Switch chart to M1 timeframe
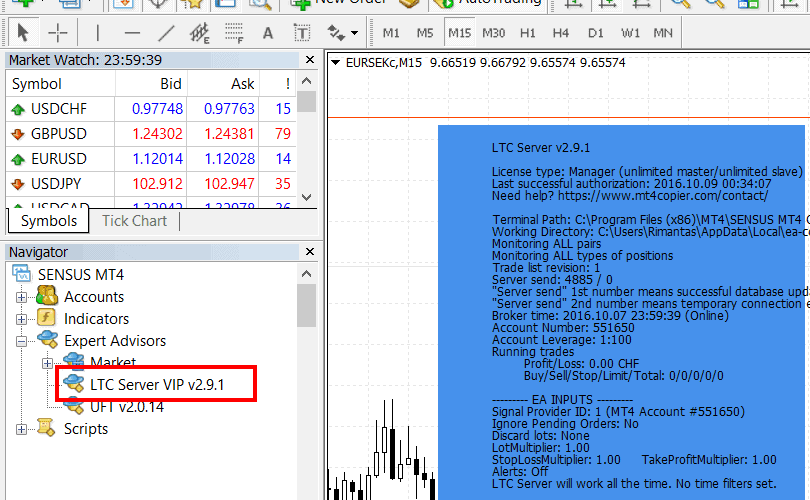The height and width of the screenshot is (500, 810). tap(391, 33)
